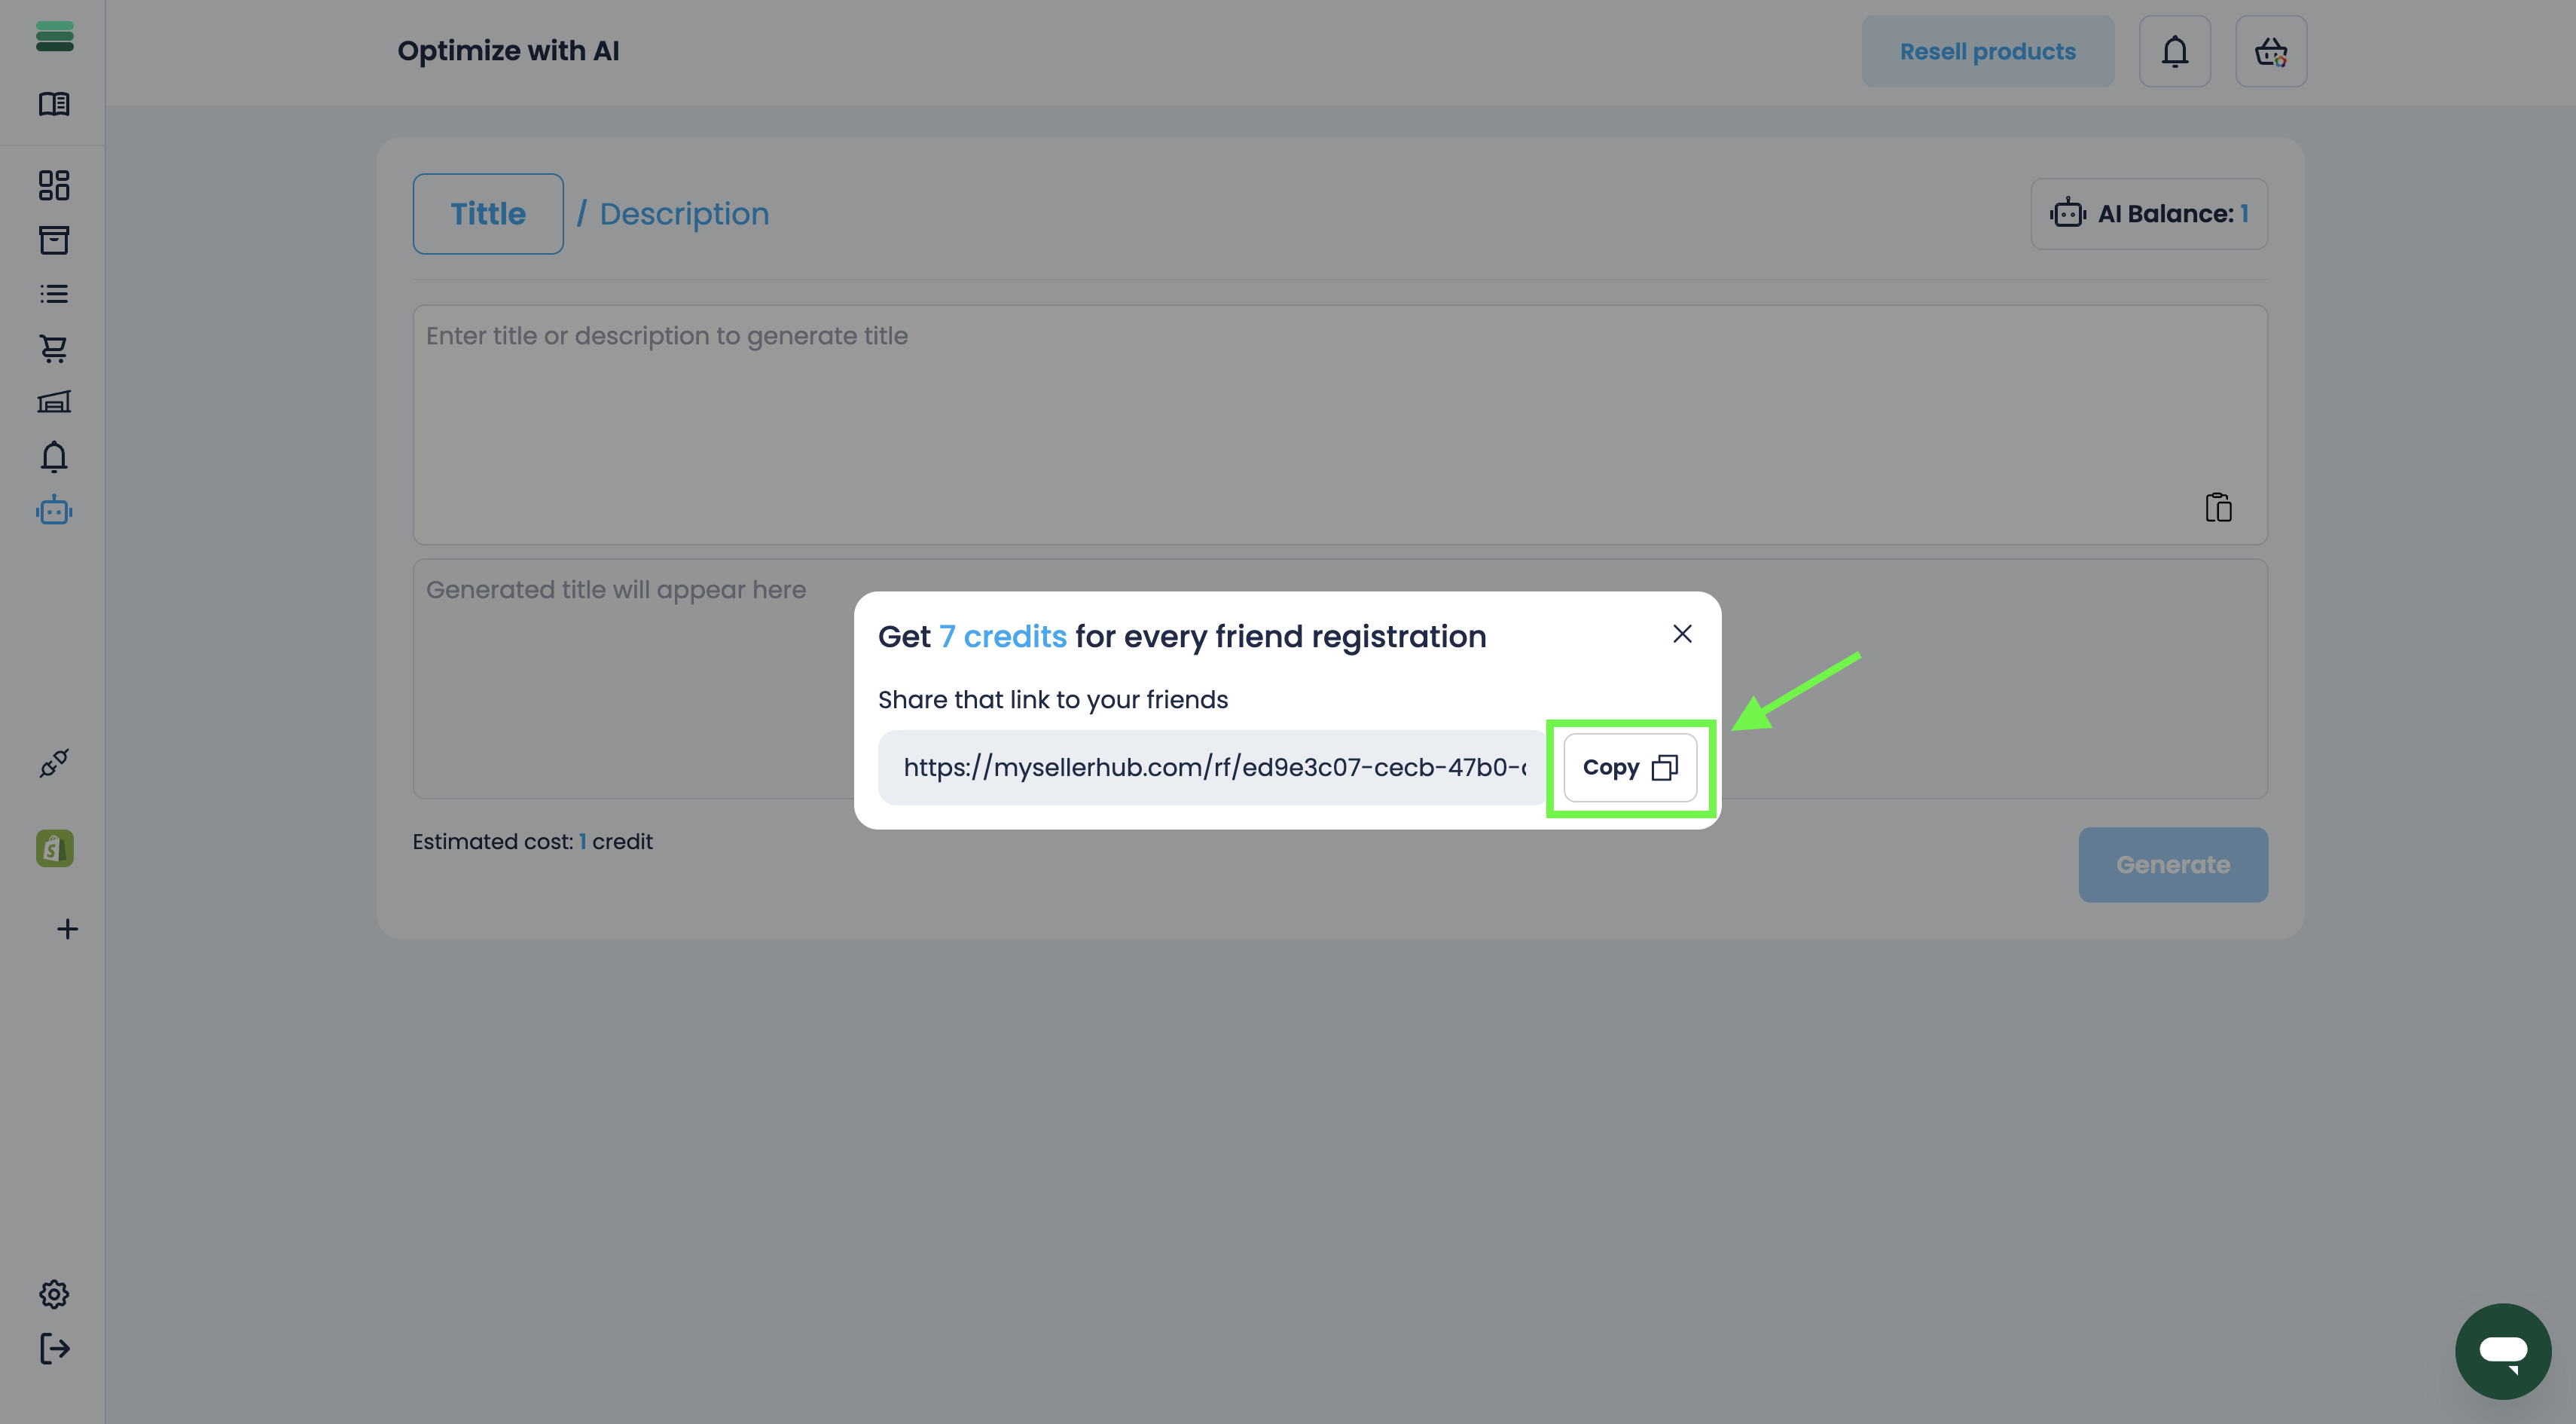The image size is (2576, 1424).
Task: Open the shopping cart icon in sidebar
Action: click(x=54, y=348)
